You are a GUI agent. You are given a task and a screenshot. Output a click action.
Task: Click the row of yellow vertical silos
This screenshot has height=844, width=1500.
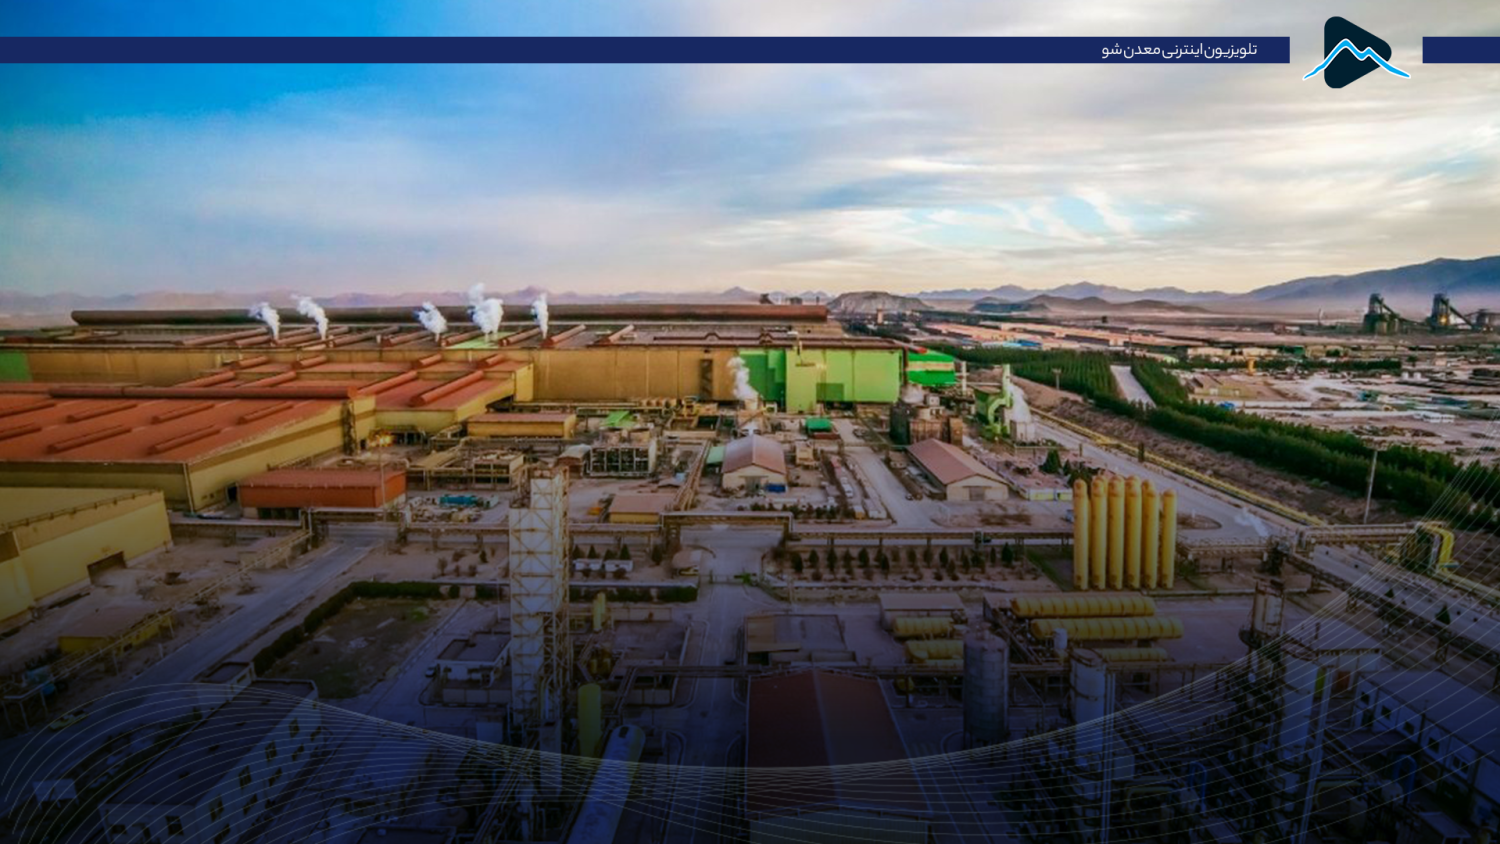tap(1124, 533)
